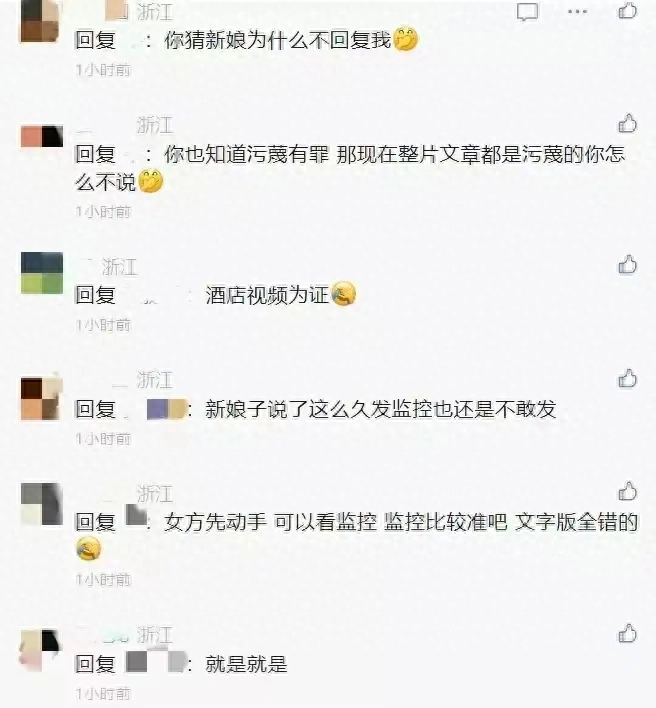Open the three-dot more options menu

[x=577, y=11]
